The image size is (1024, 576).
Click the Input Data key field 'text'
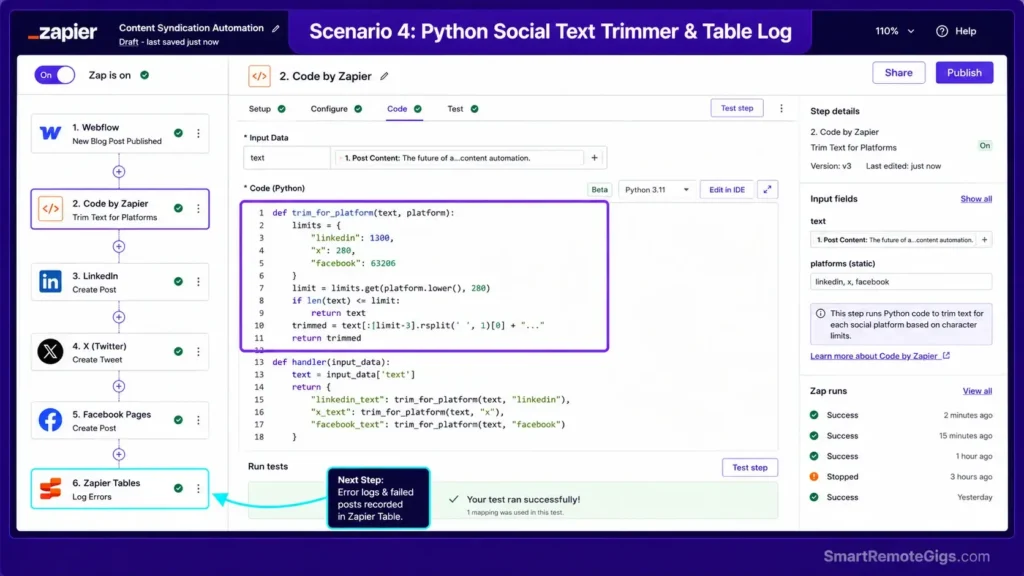pos(287,158)
